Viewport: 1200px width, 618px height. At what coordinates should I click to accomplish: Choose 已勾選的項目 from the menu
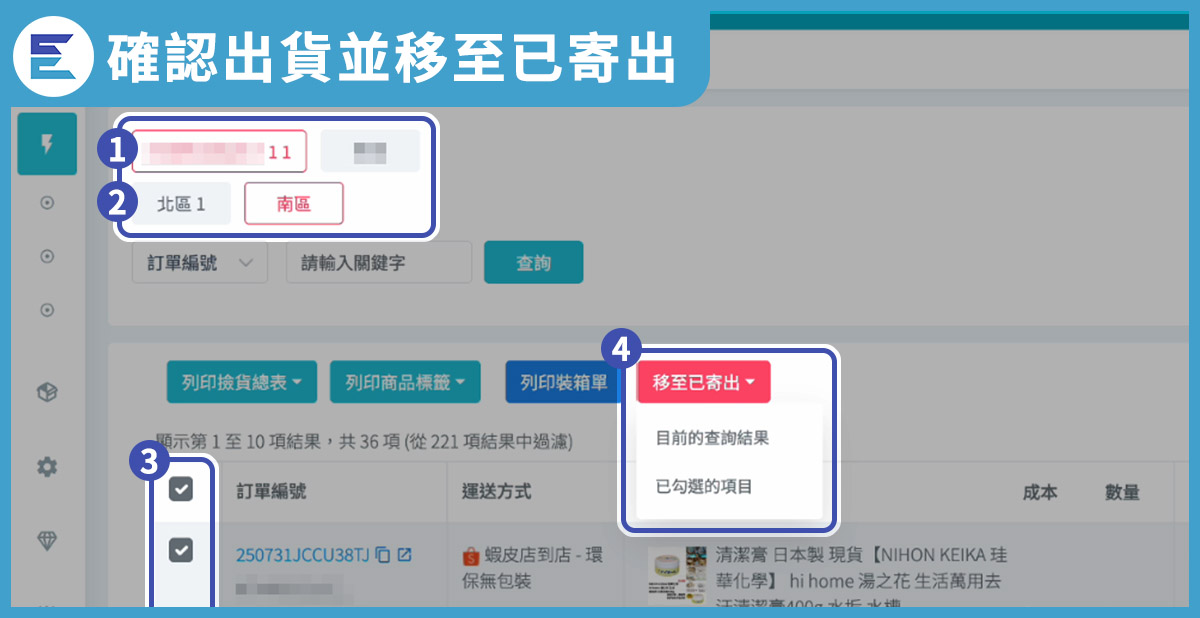704,487
